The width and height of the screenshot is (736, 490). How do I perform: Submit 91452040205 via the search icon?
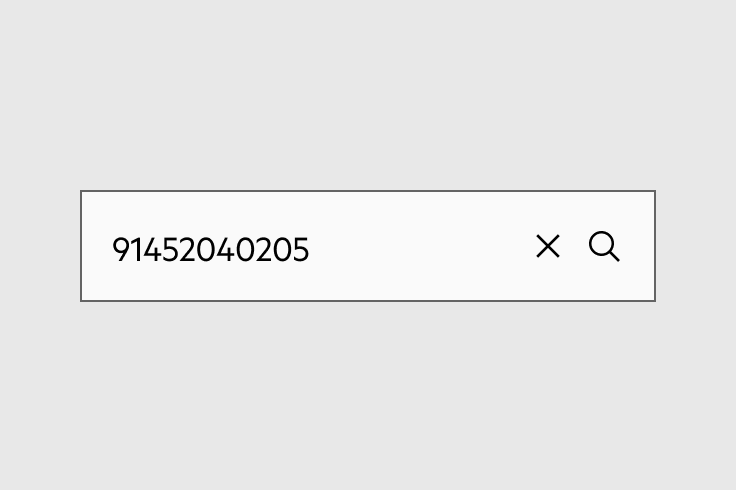pos(604,246)
